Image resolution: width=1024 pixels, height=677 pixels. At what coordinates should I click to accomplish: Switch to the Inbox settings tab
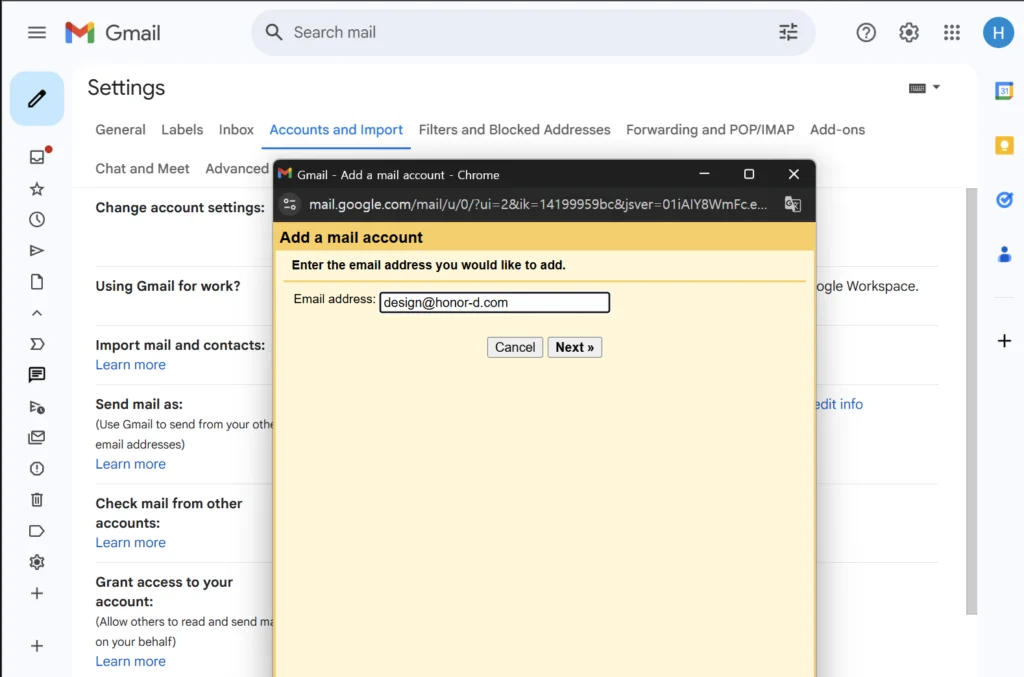(236, 129)
